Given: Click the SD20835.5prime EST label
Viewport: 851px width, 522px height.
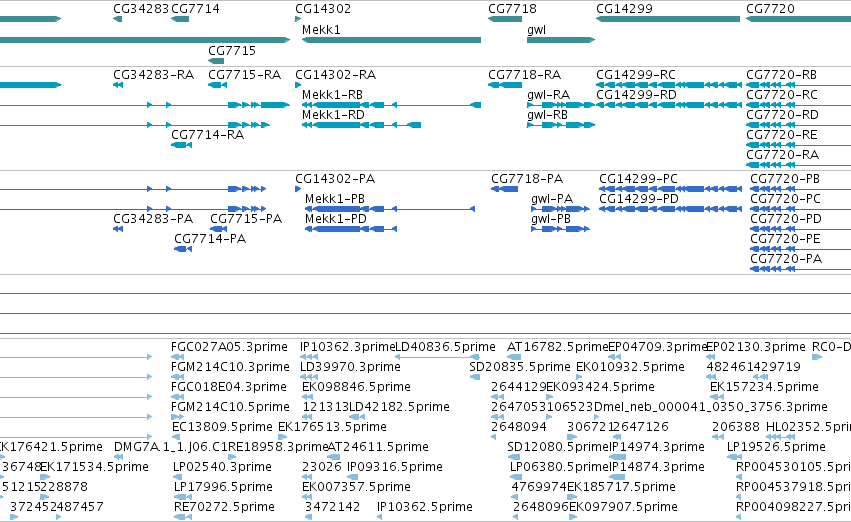Looking at the screenshot, I should point(520,367).
